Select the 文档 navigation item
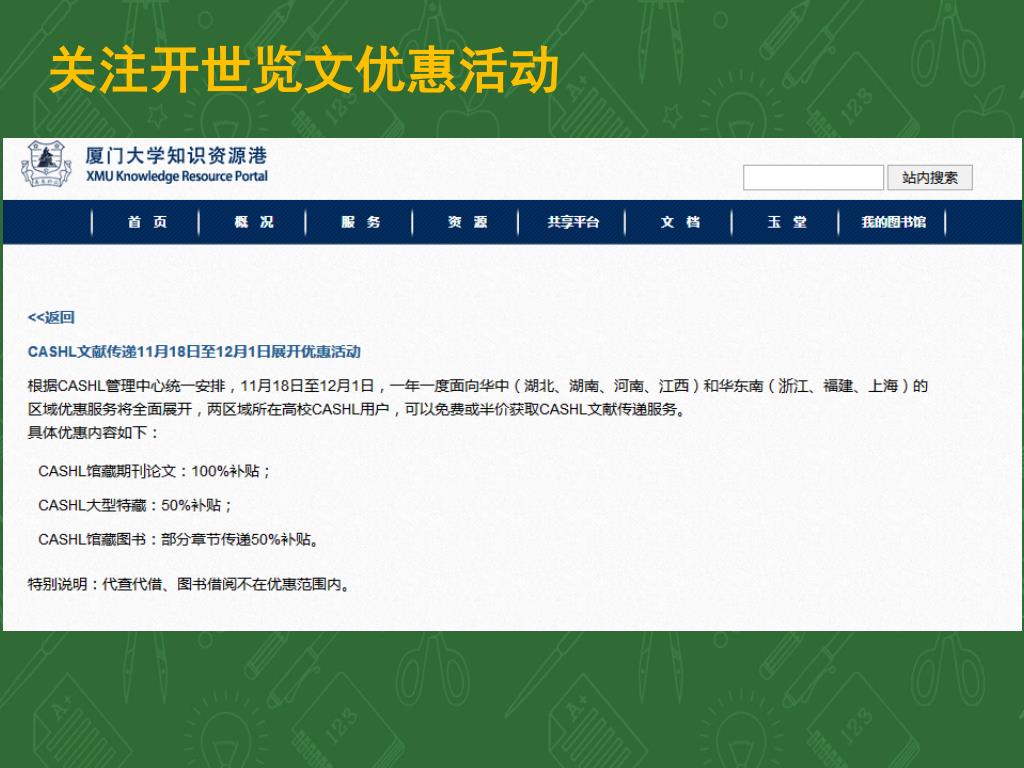Screen dimensions: 1024x768 pyautogui.click(x=680, y=222)
